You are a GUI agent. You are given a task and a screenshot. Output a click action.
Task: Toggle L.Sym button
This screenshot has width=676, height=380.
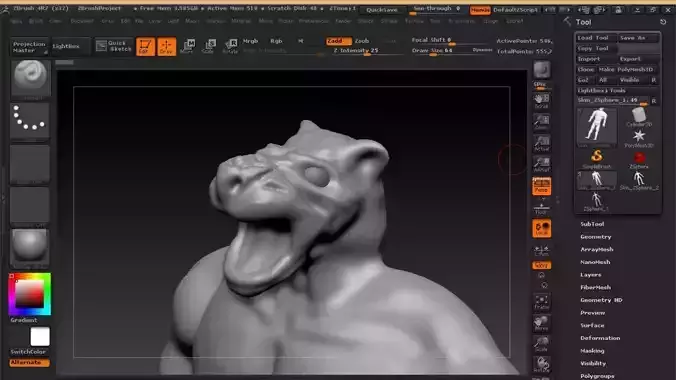click(x=541, y=251)
